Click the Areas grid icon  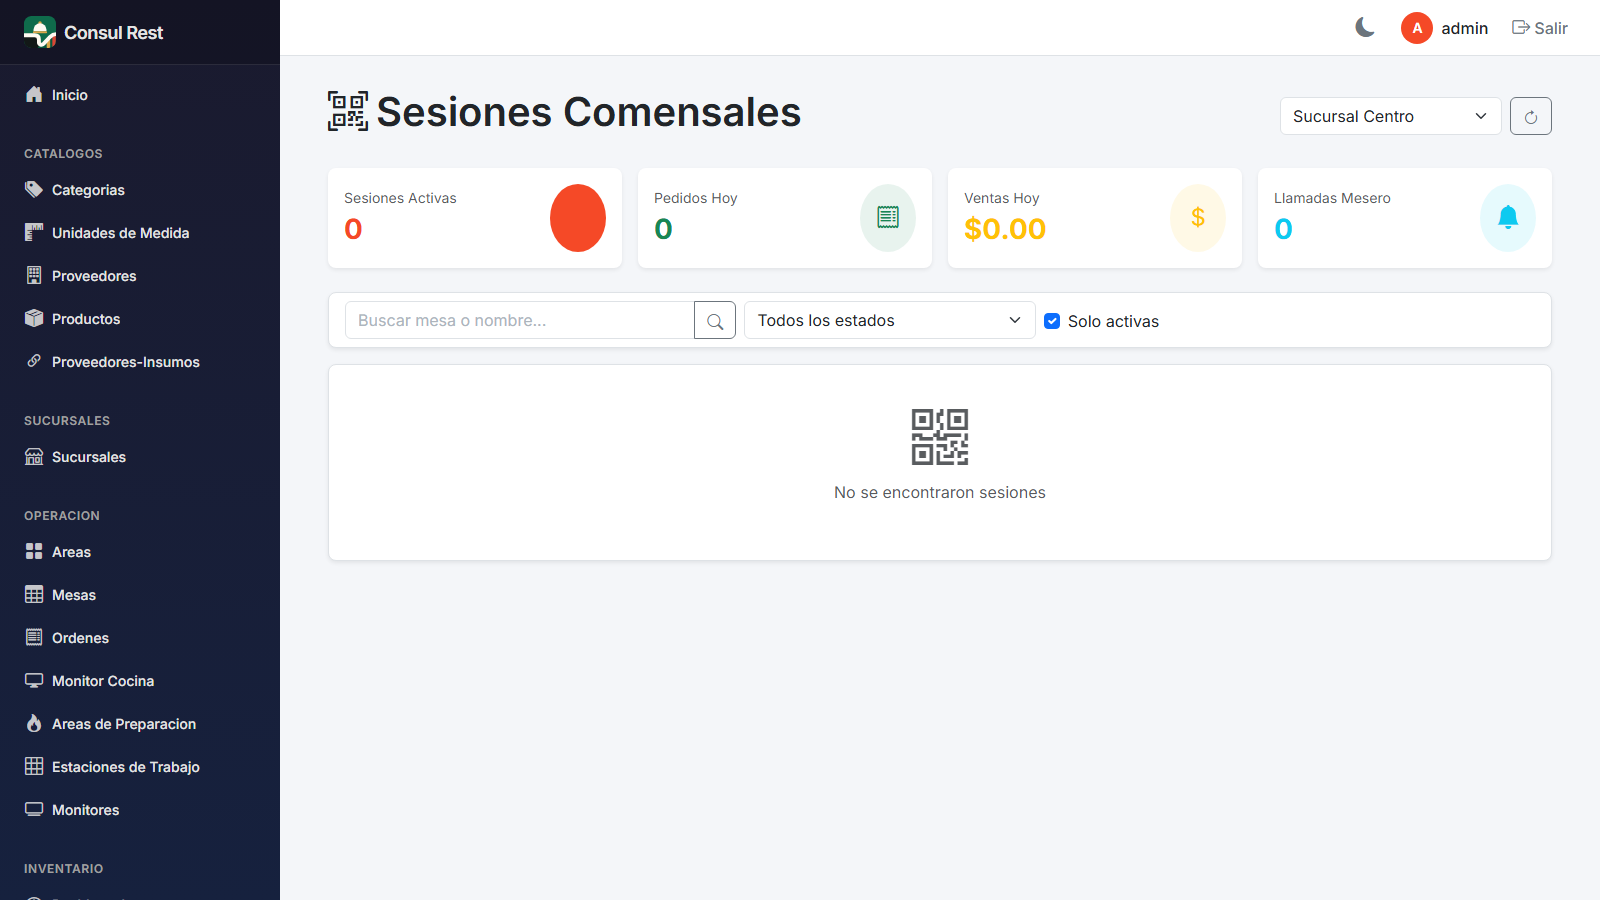[34, 551]
